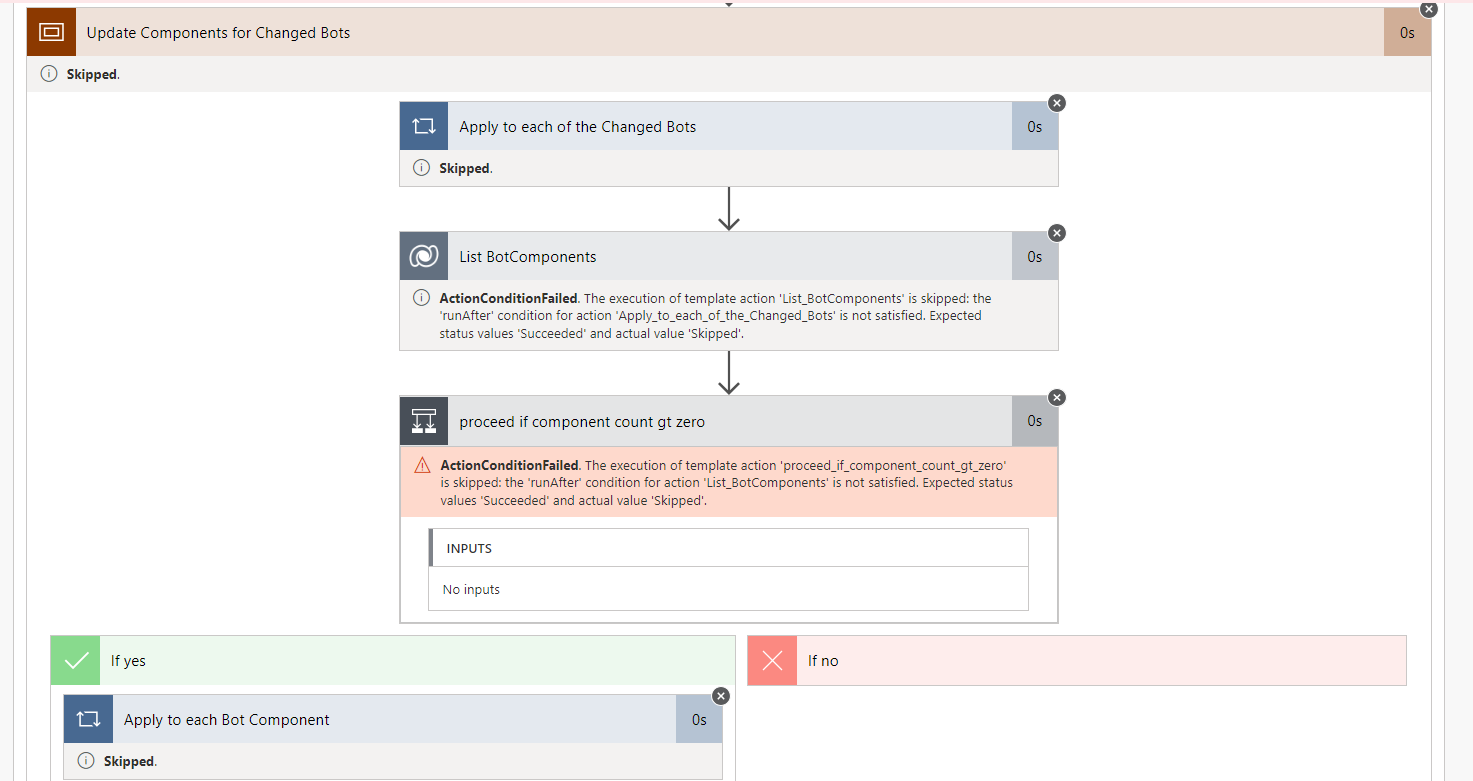Click the Apply to each loop icon
The height and width of the screenshot is (781, 1473).
pos(423,125)
